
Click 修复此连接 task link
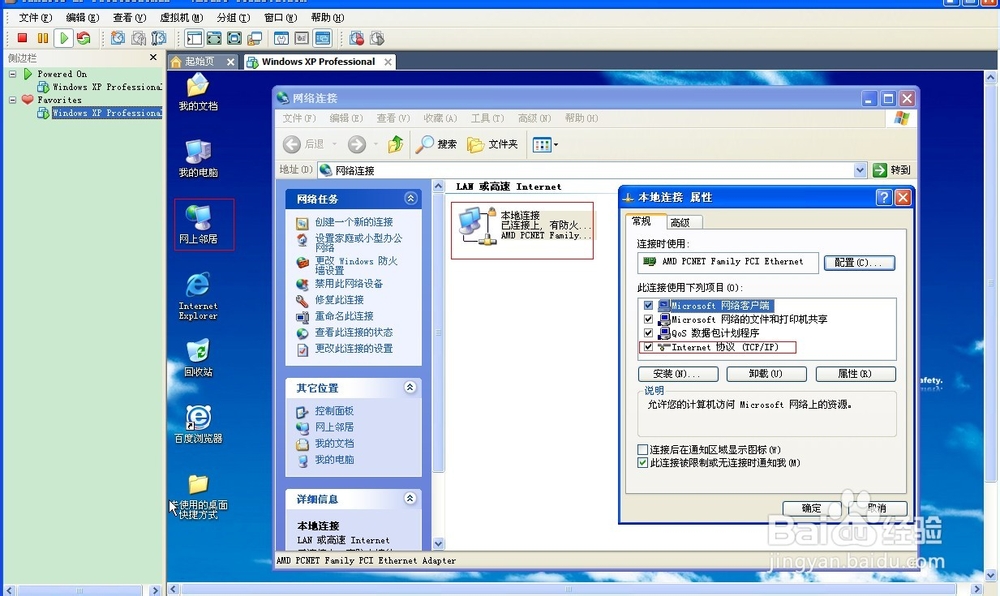[339, 300]
